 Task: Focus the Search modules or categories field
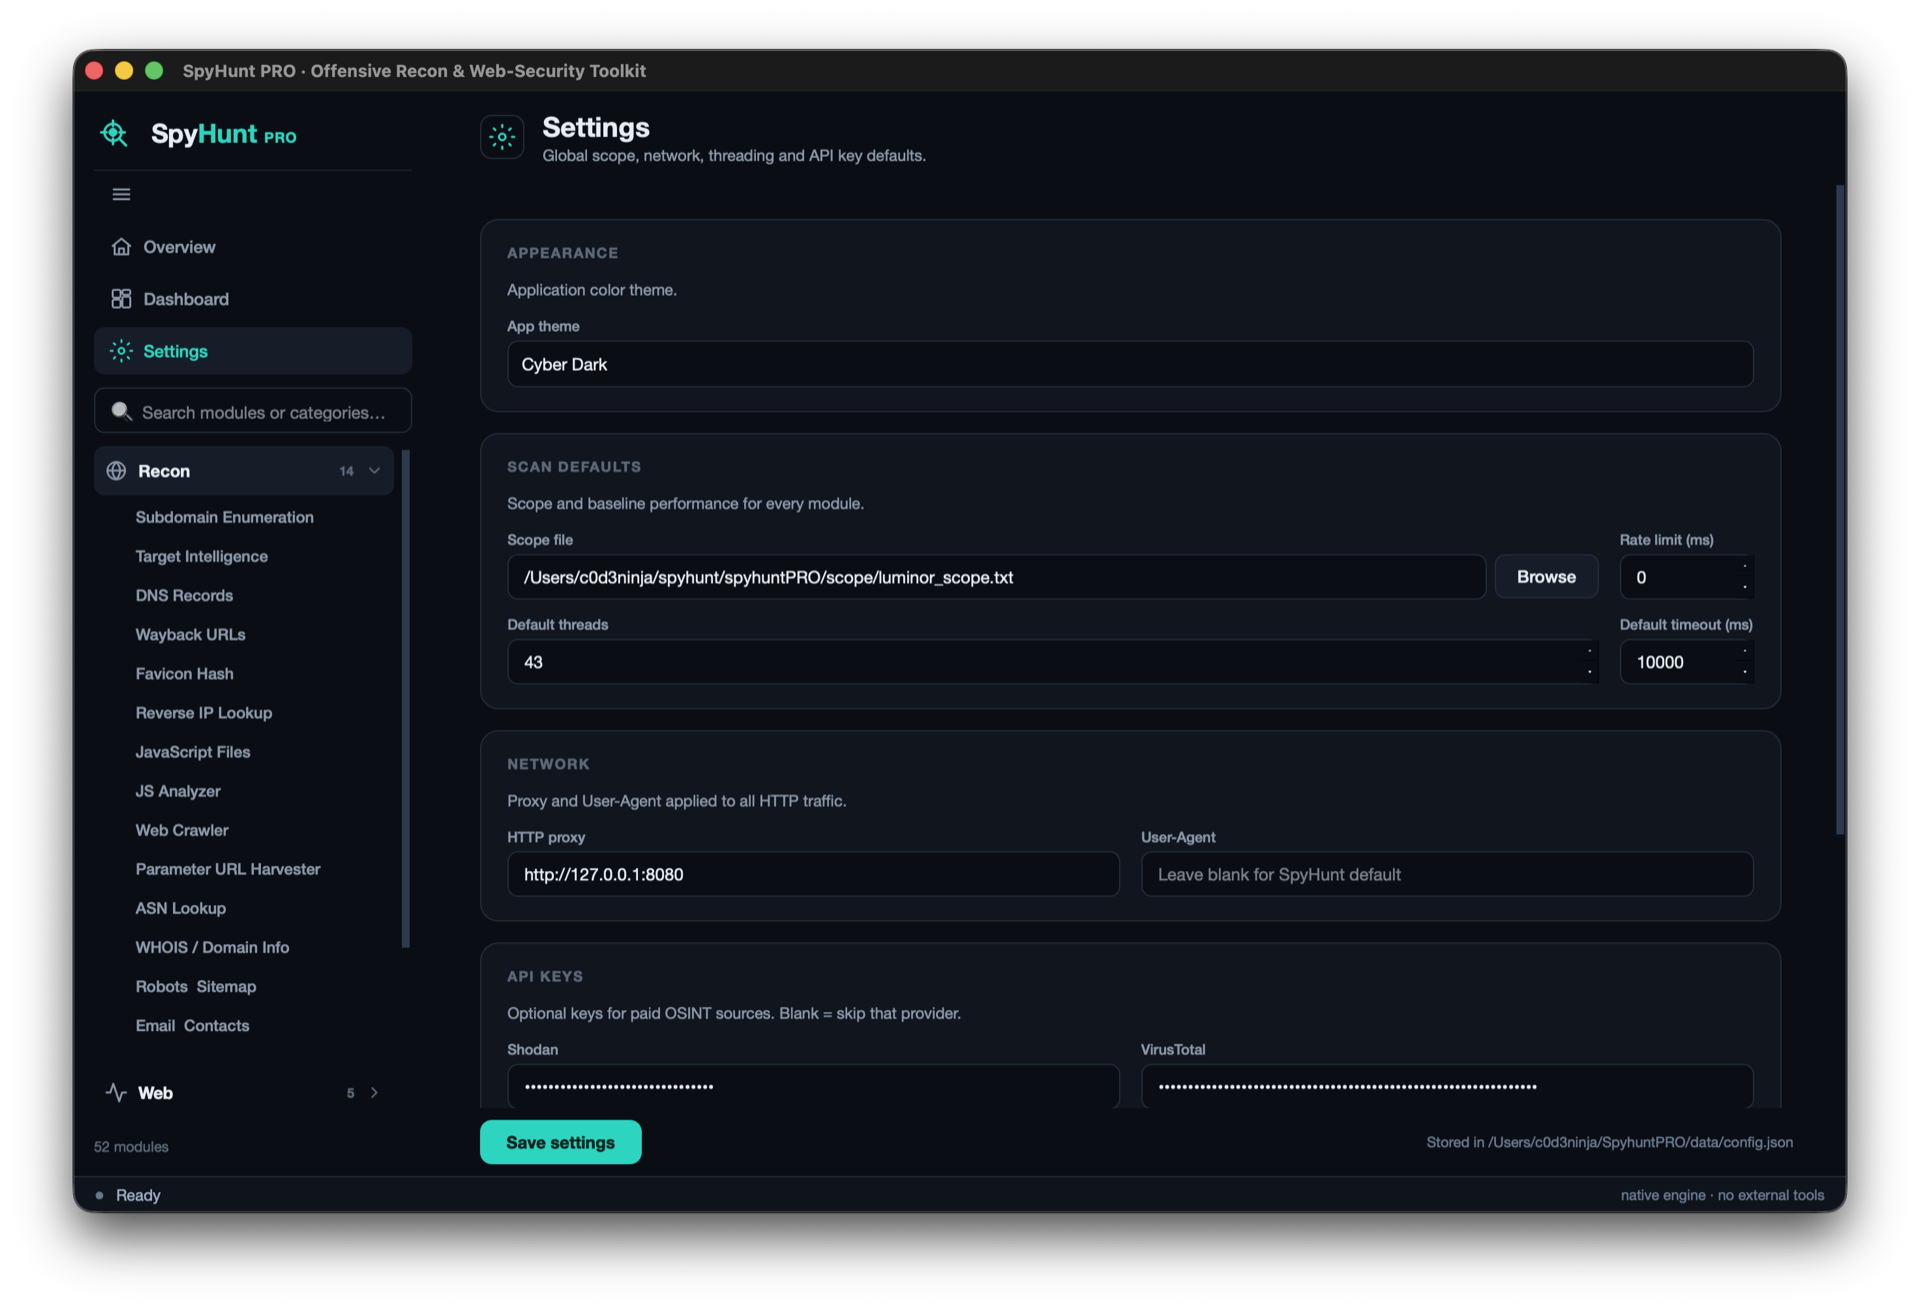click(x=252, y=411)
